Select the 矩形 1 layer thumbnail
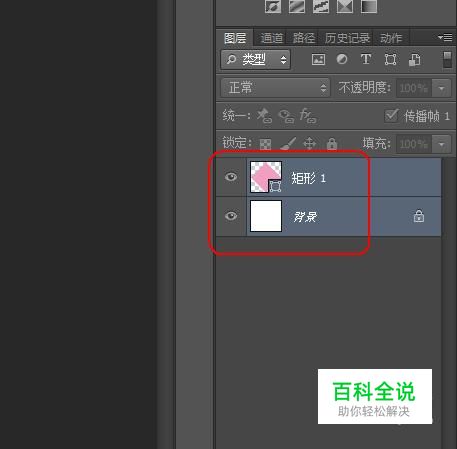457x449 pixels. [266, 177]
